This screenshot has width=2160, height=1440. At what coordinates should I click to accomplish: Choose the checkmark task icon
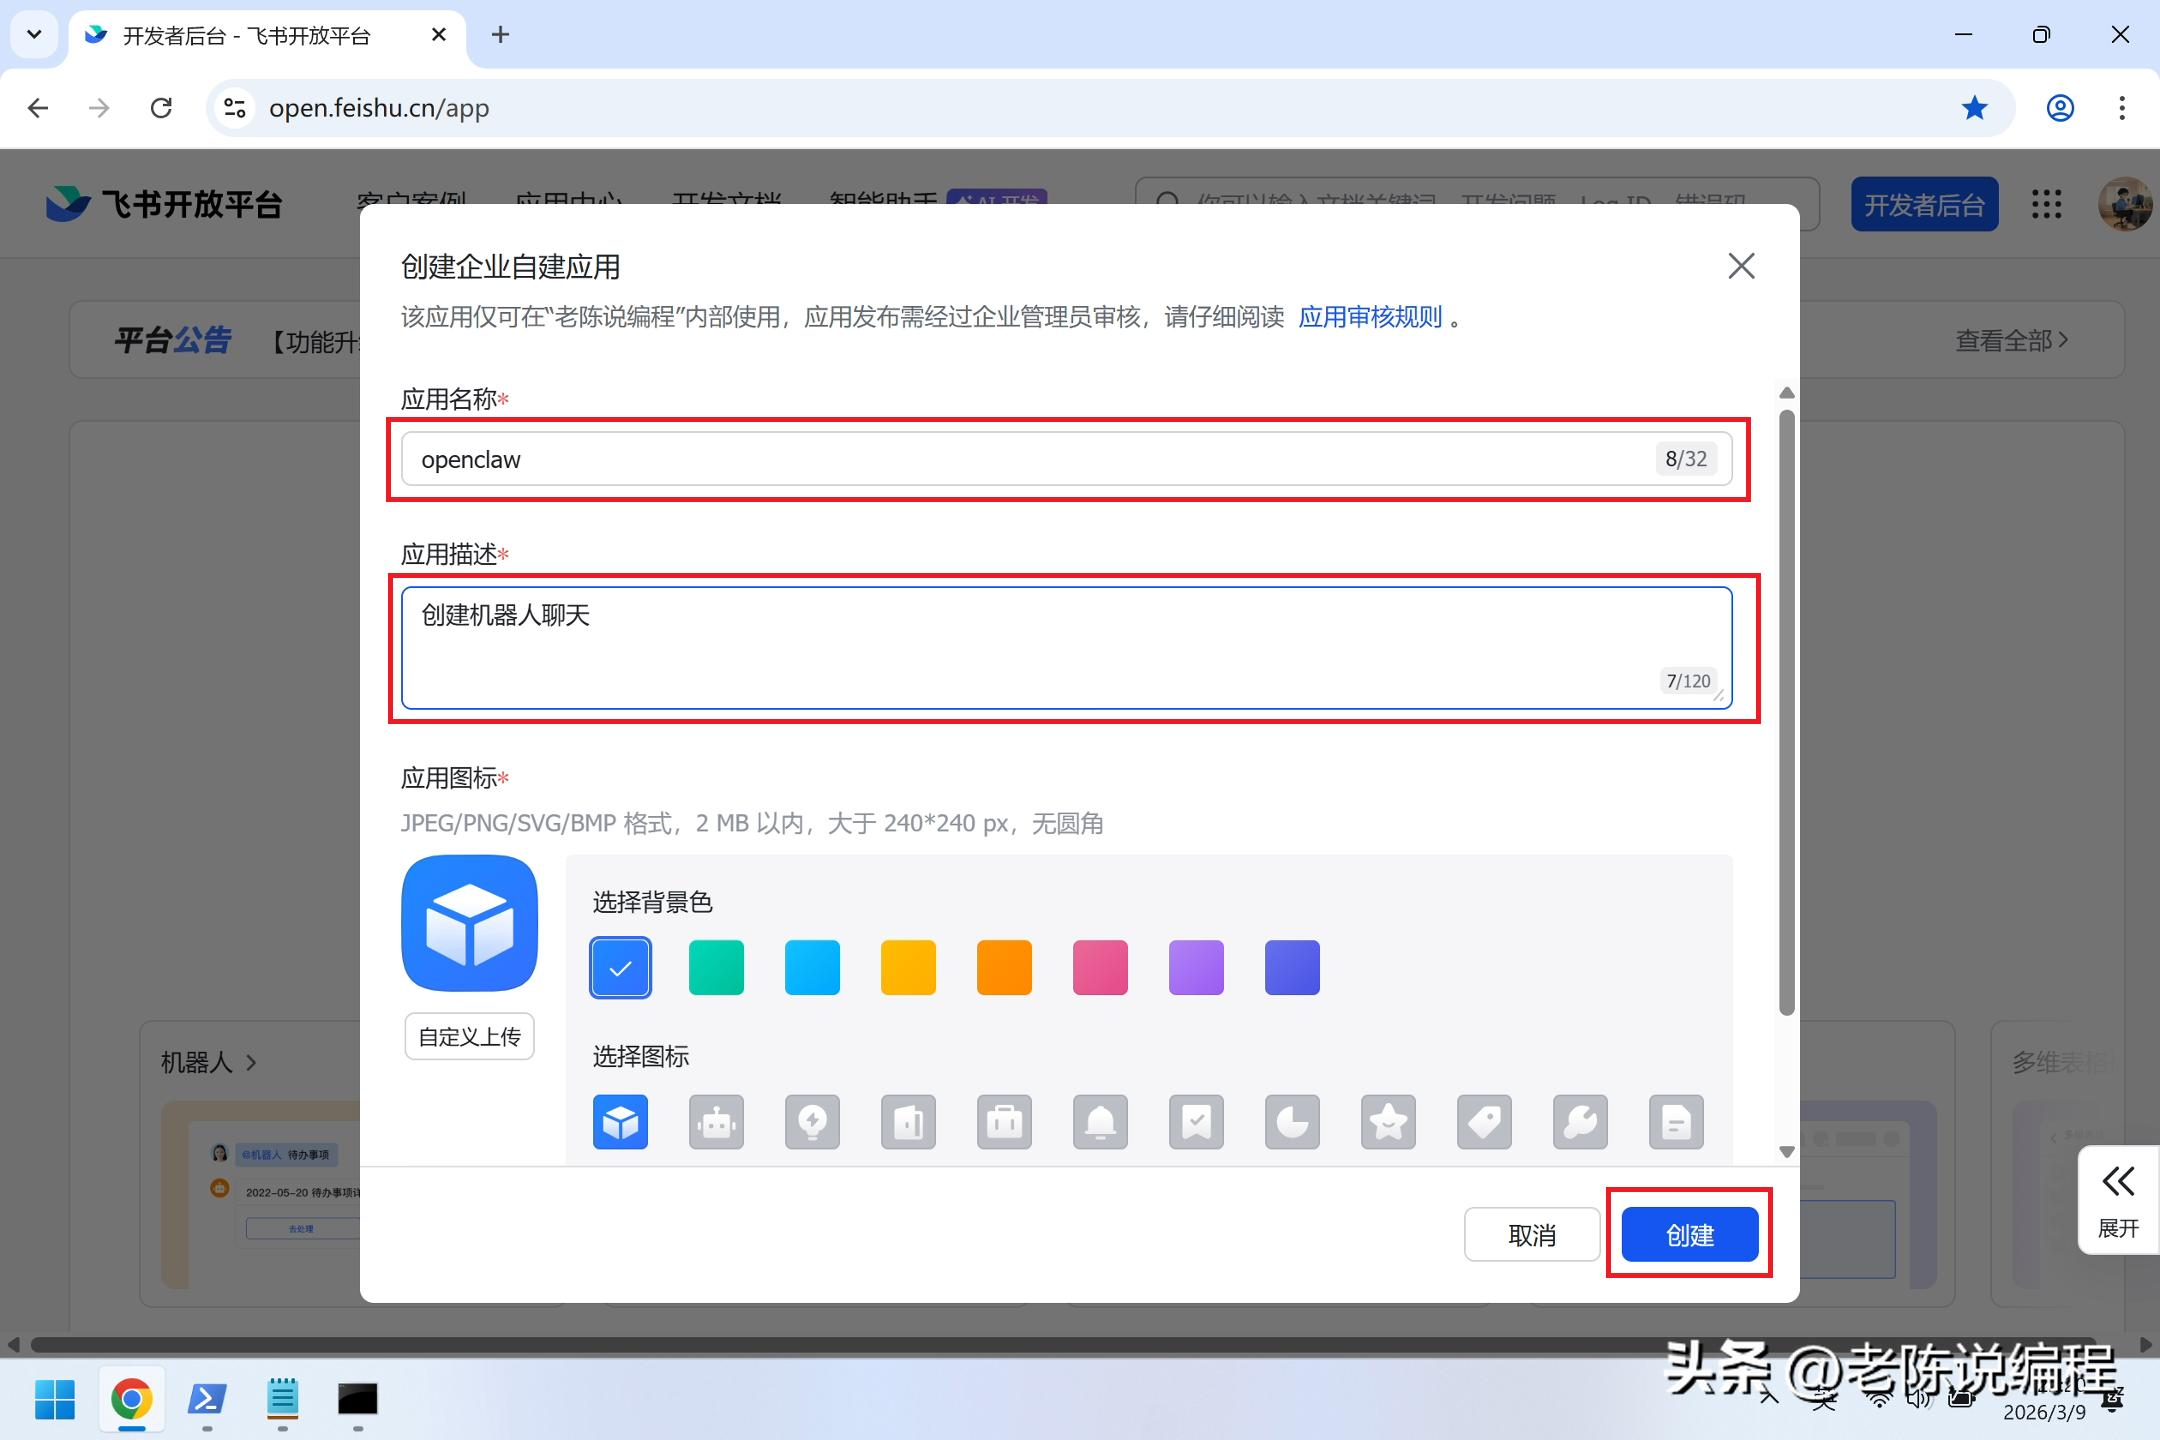[x=1196, y=1122]
